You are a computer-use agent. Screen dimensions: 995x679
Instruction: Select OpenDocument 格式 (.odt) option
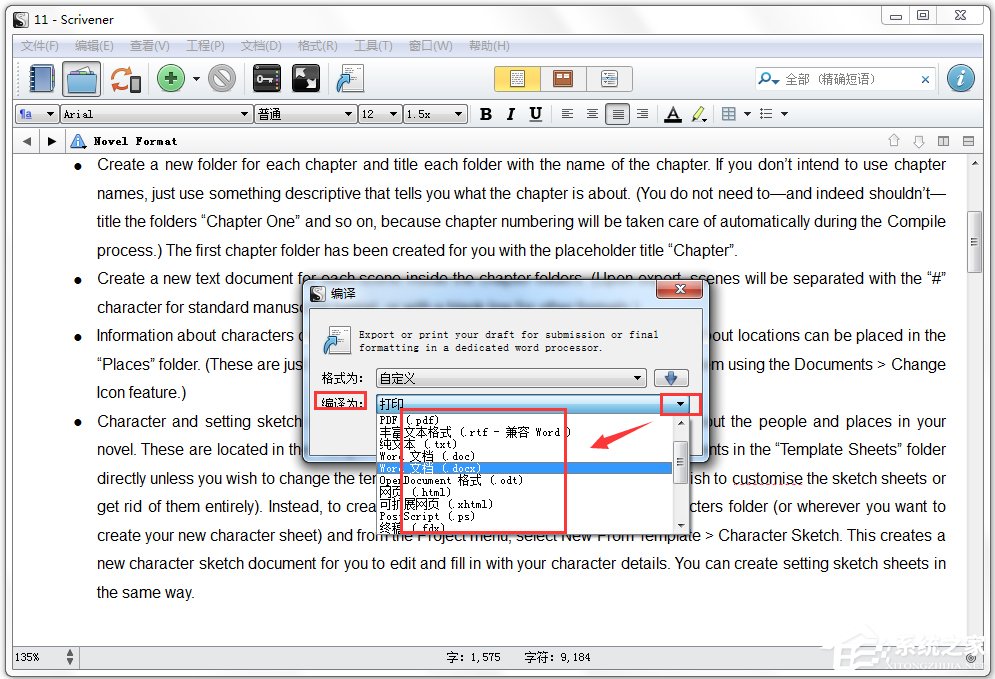[525, 480]
